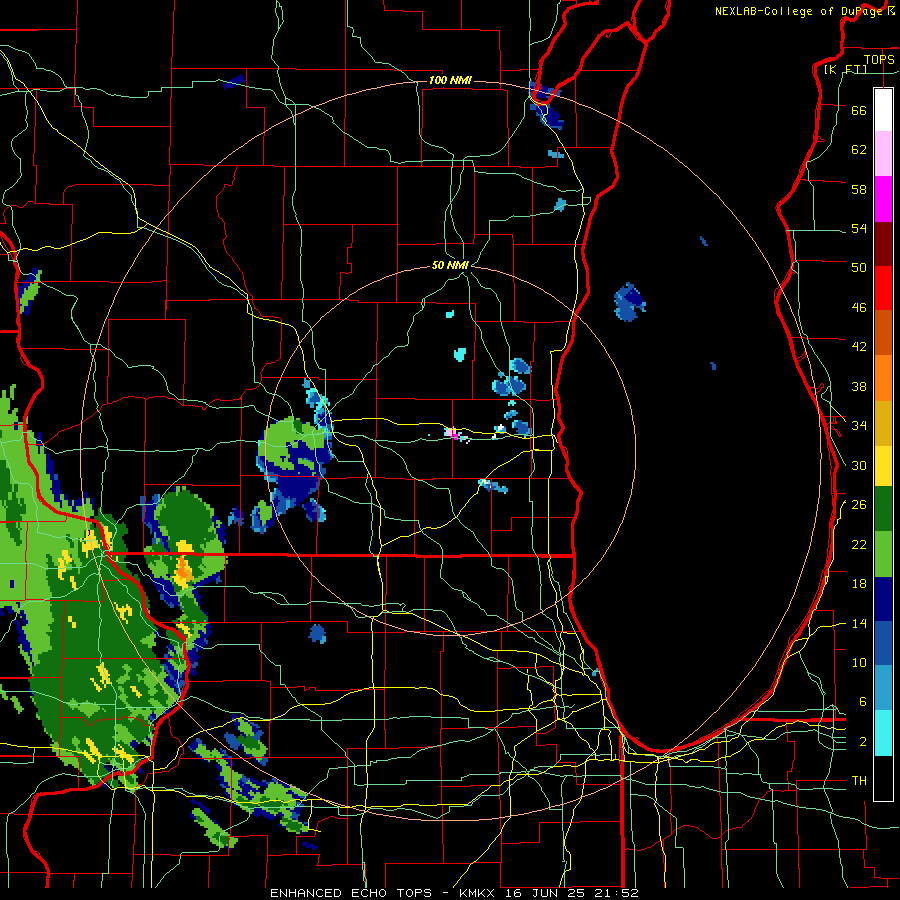Click the legend value "54"
Image resolution: width=900 pixels, height=900 pixels.
coord(859,228)
